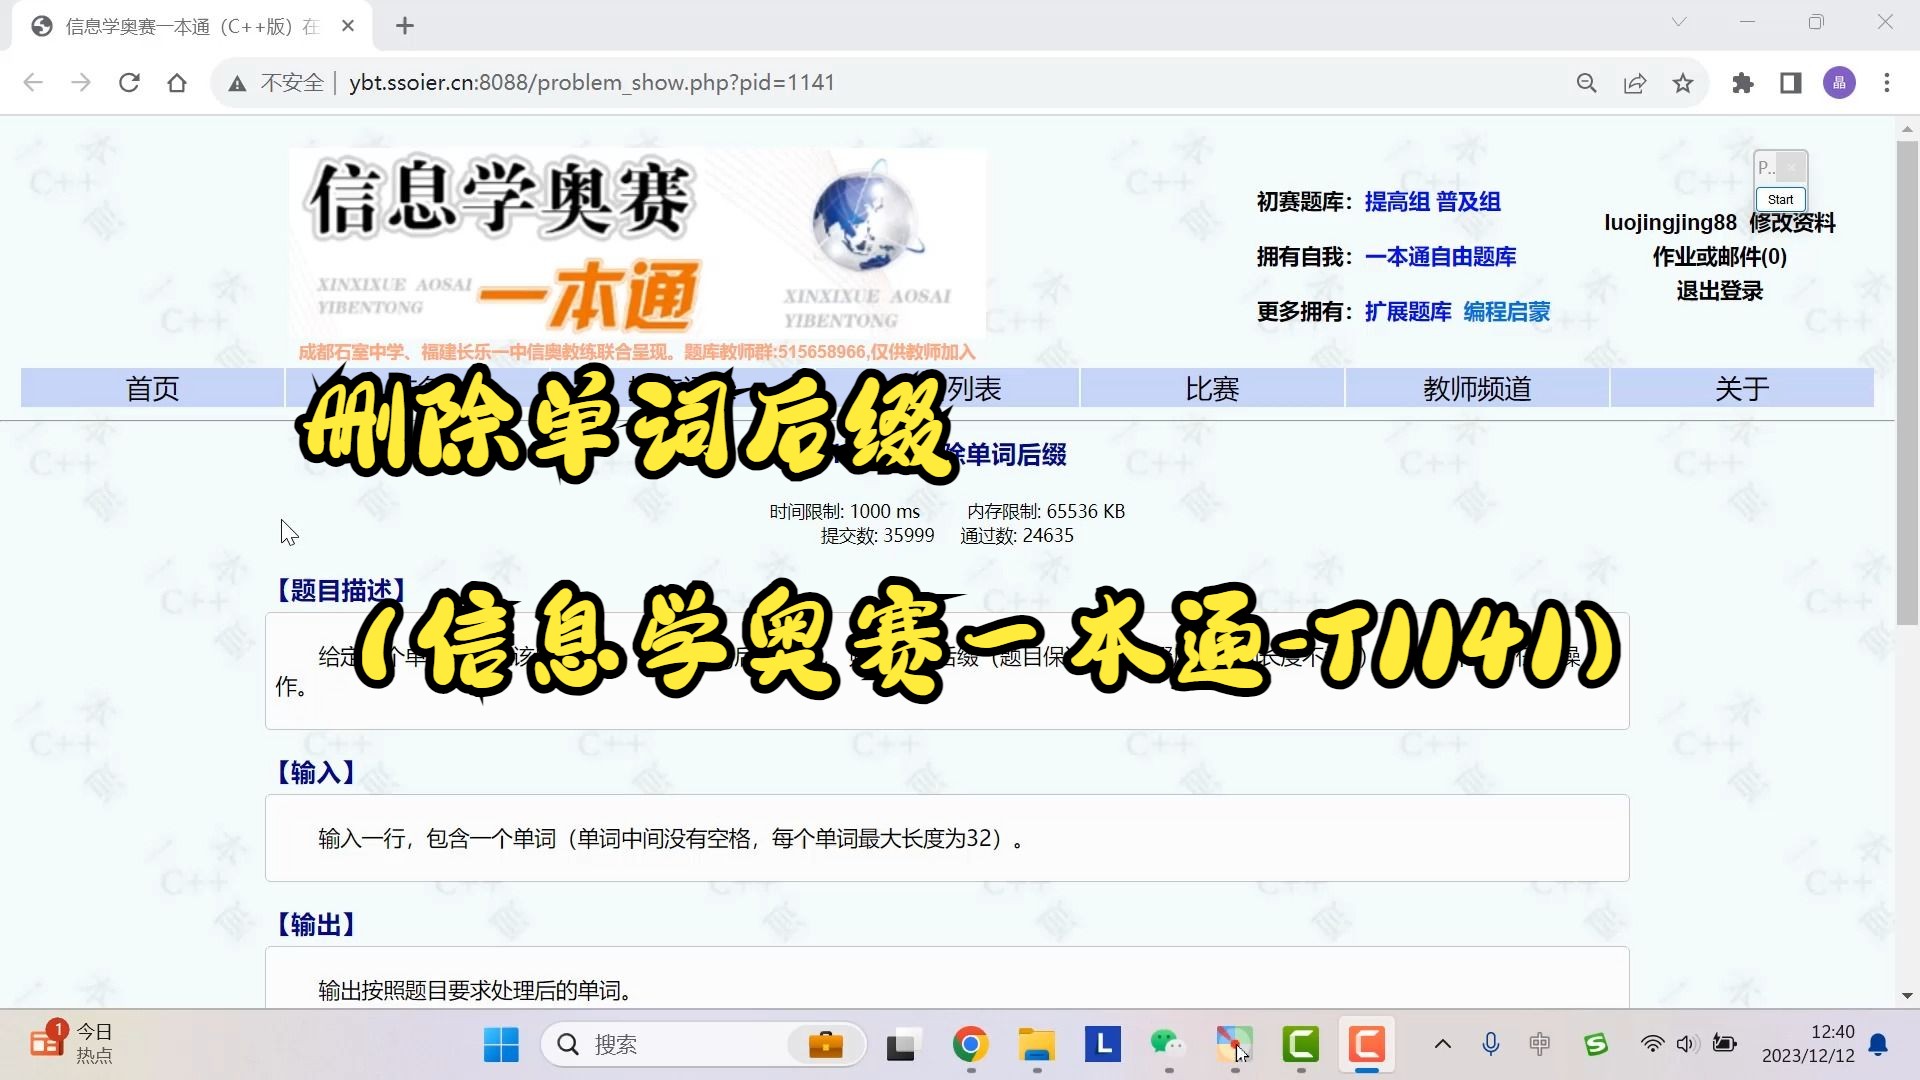Select the 首页 navigation item
Viewport: 1920px width, 1080px height.
[x=152, y=388]
